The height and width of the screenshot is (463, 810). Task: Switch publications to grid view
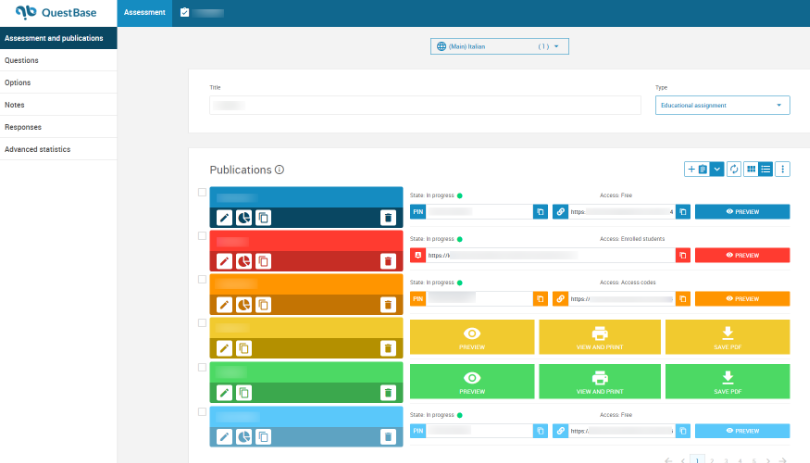pyautogui.click(x=751, y=169)
